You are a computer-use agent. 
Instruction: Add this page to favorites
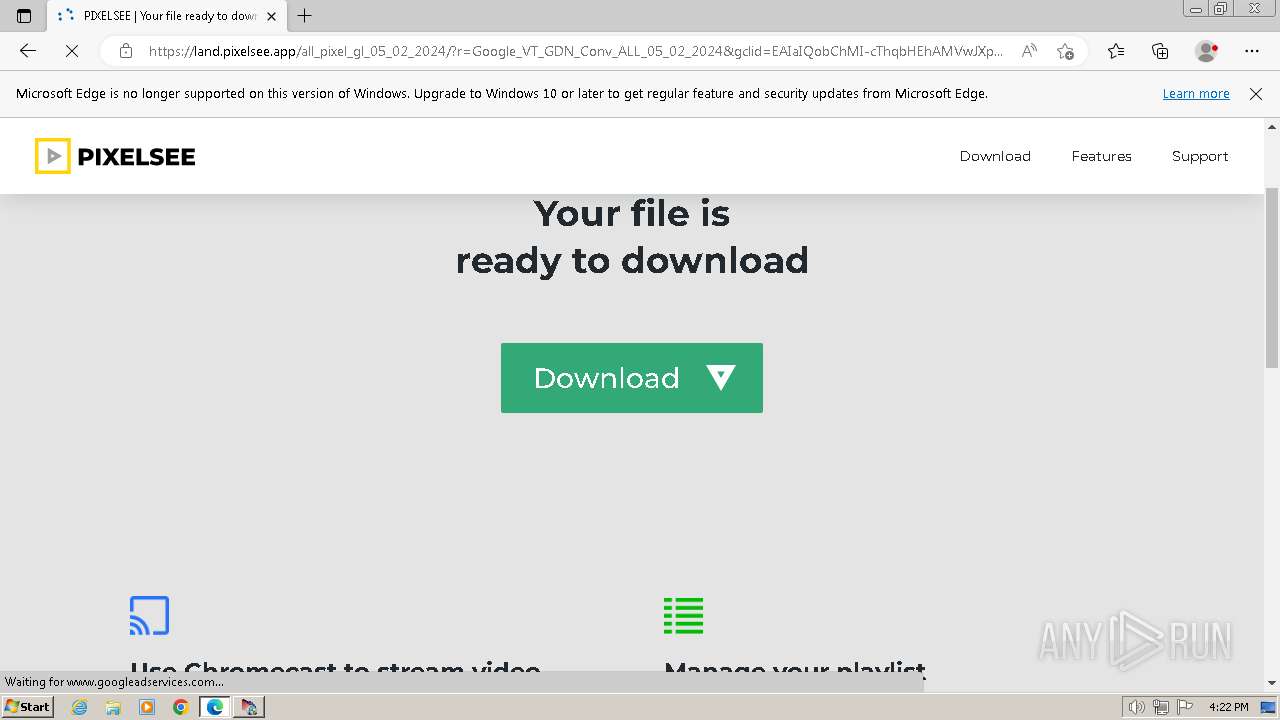(x=1065, y=51)
